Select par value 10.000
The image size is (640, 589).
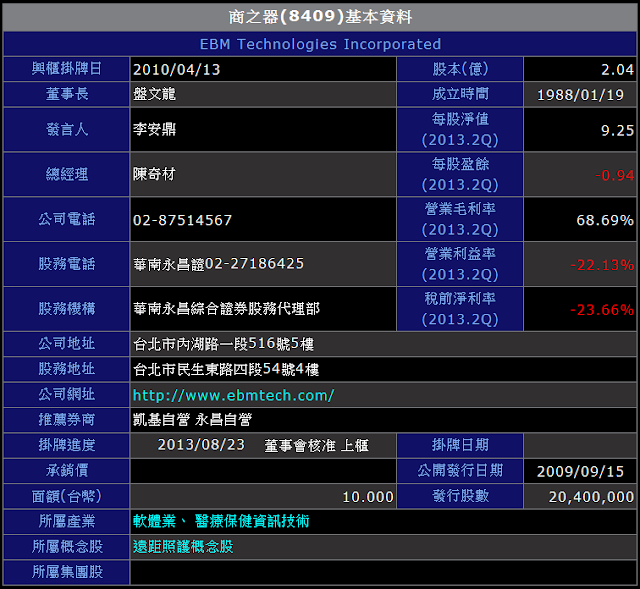pyautogui.click(x=368, y=497)
